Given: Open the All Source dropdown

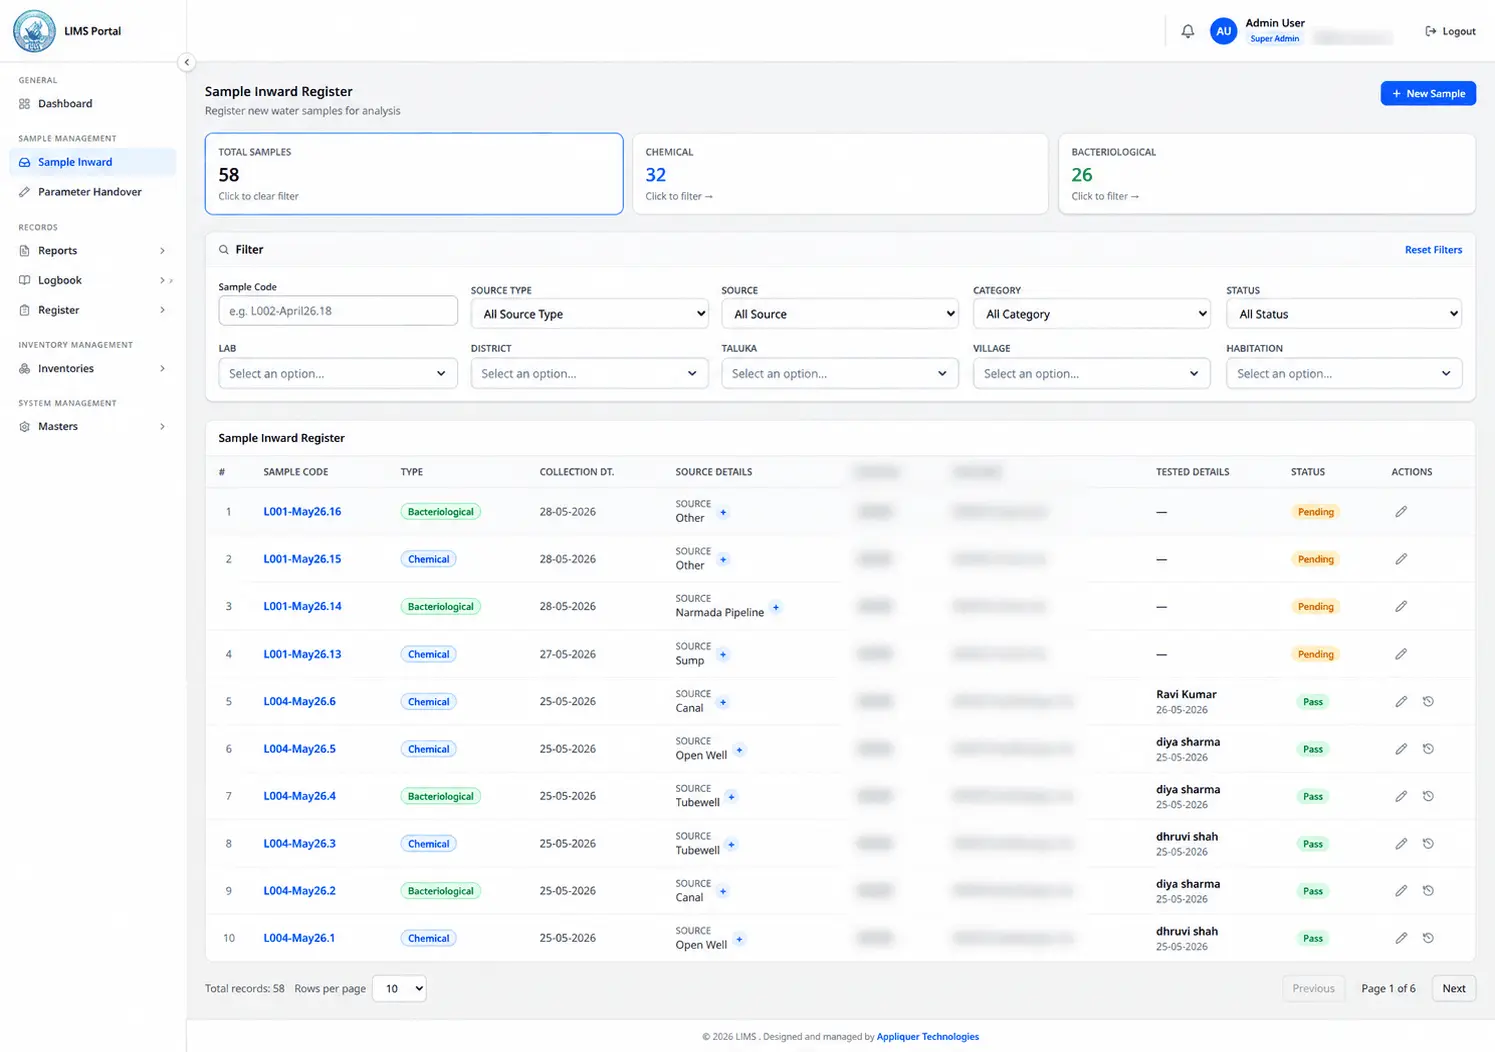Looking at the screenshot, I should point(840,314).
